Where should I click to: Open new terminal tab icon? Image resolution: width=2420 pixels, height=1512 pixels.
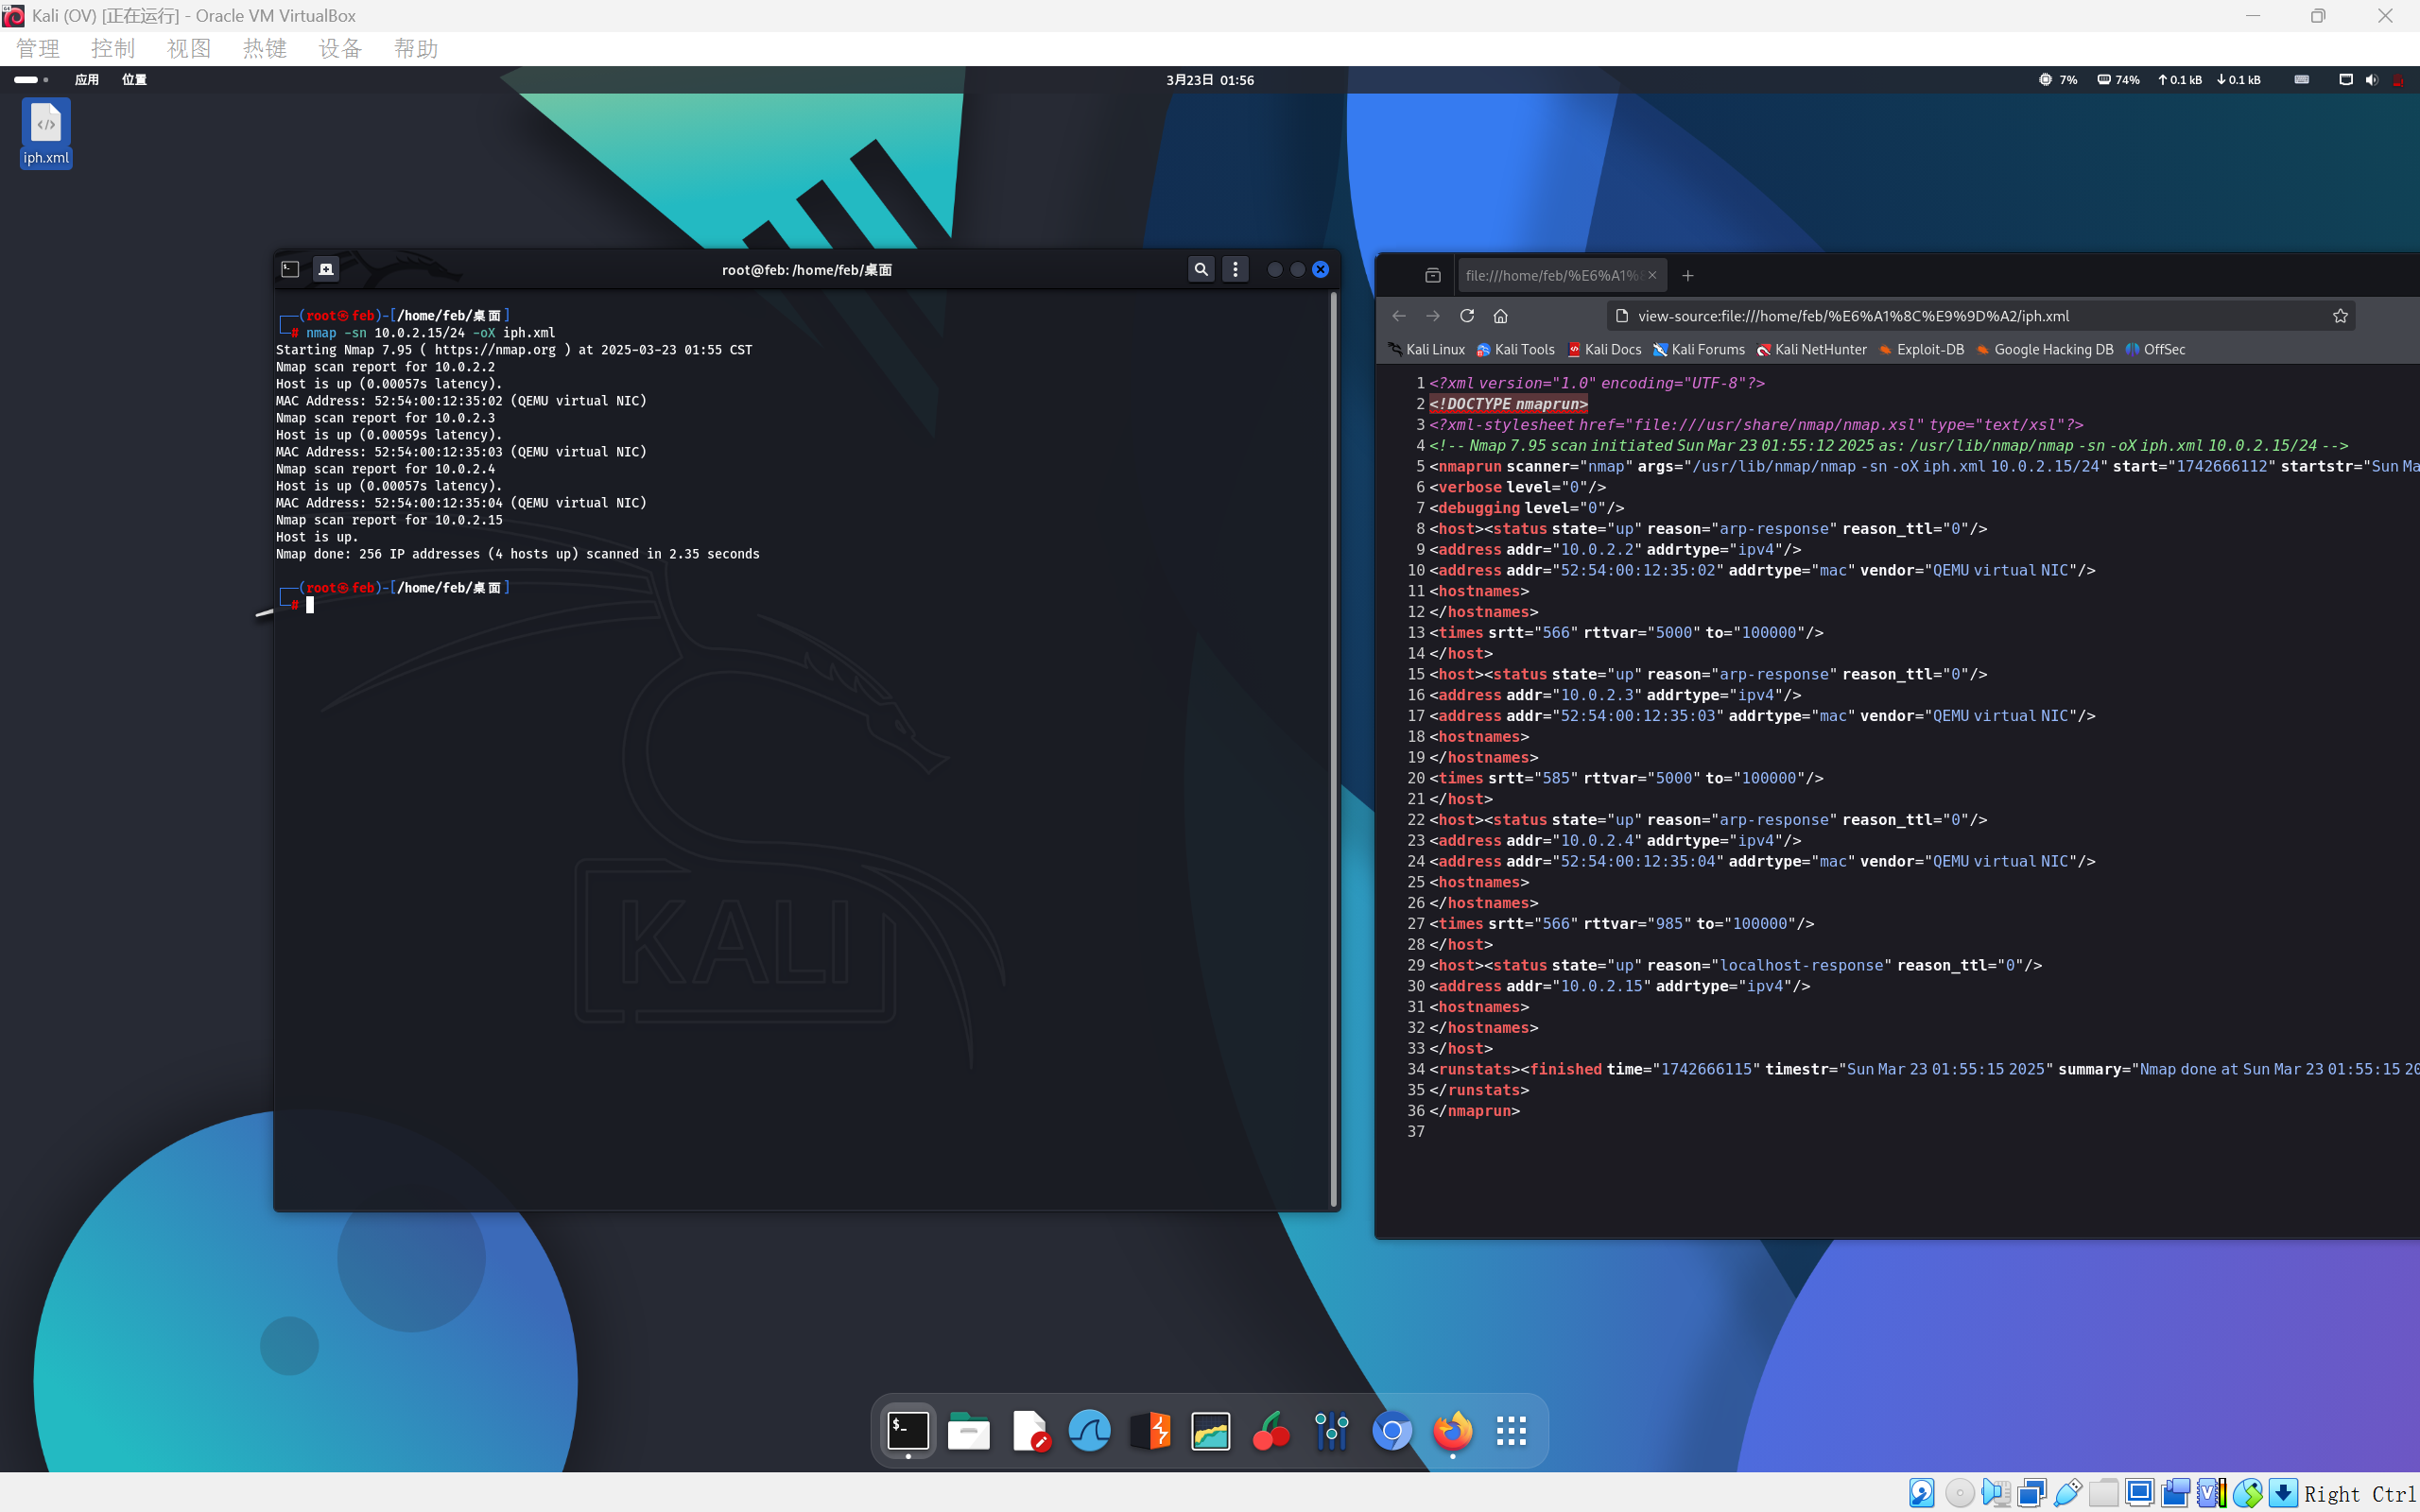pos(326,269)
